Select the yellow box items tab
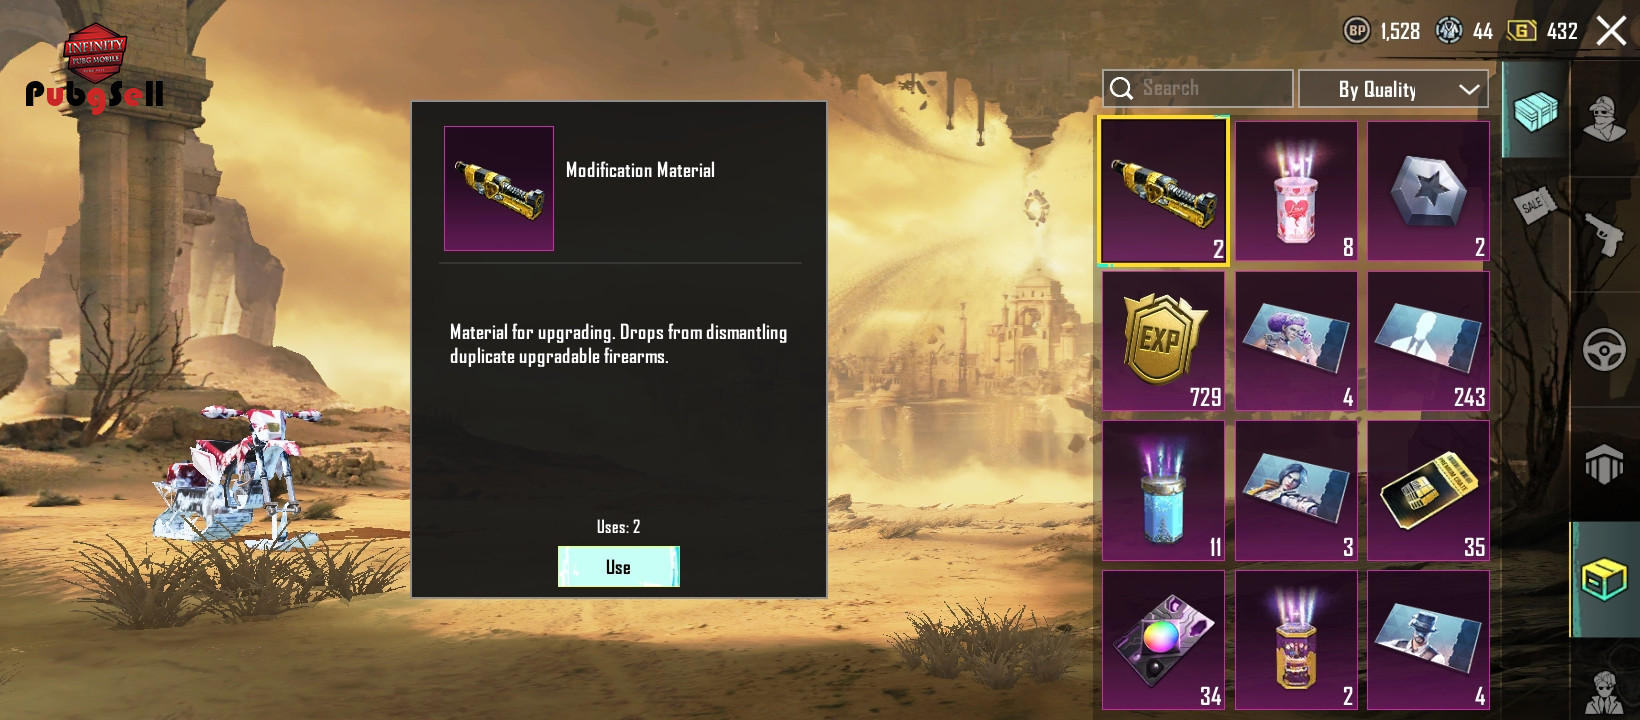 (1603, 579)
